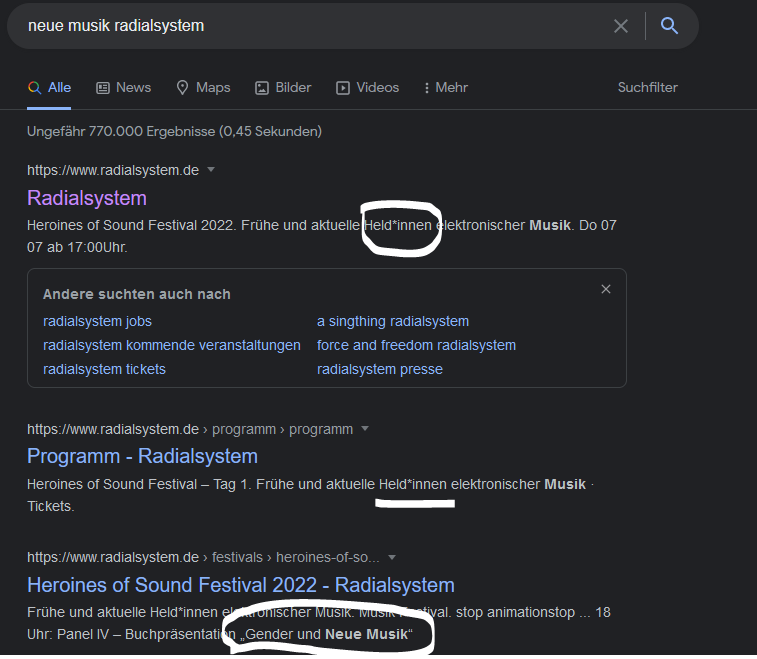Open 'Heroines of Sound Festival 2022 - Radialsystem' result

click(241, 585)
